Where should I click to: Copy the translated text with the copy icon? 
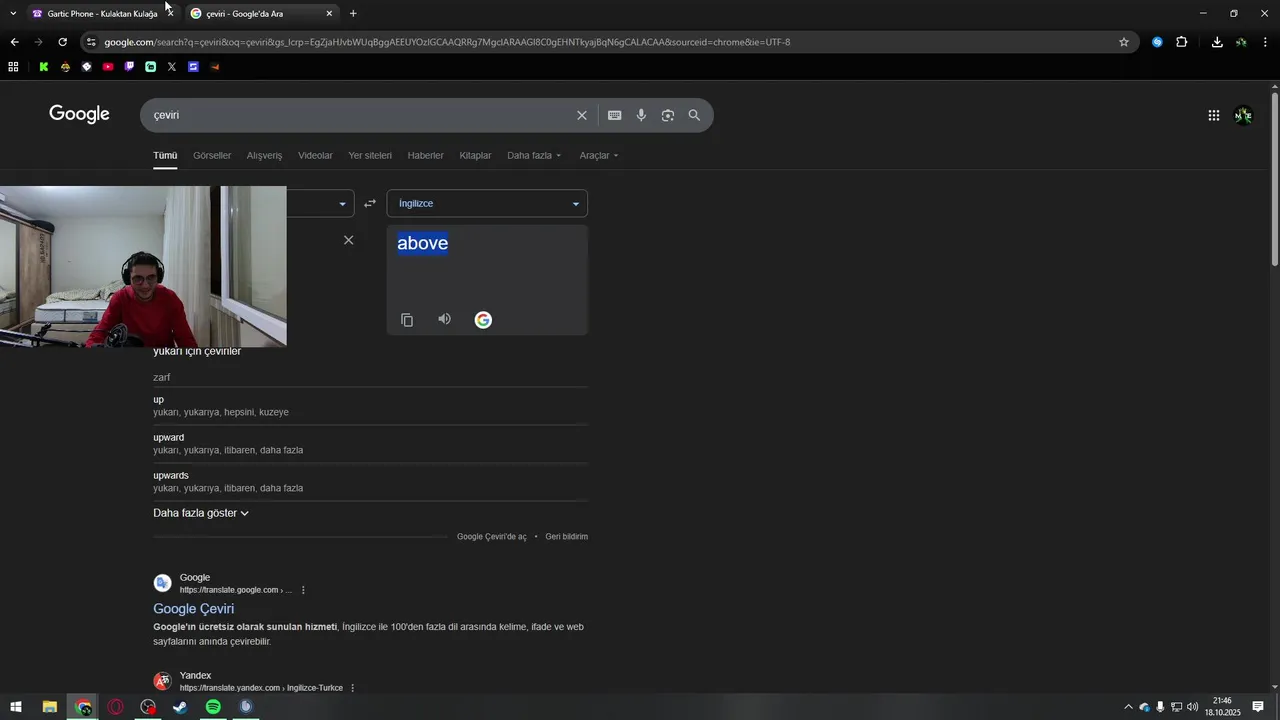[x=407, y=320]
